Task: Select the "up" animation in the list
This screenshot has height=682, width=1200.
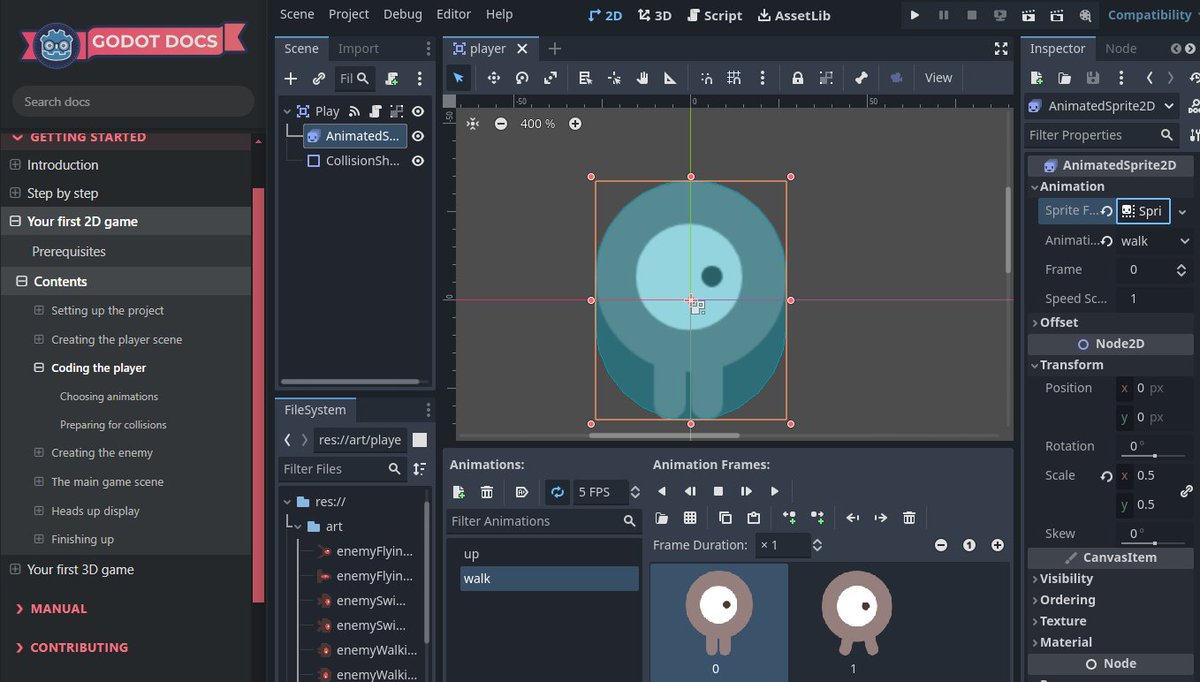Action: coord(471,554)
